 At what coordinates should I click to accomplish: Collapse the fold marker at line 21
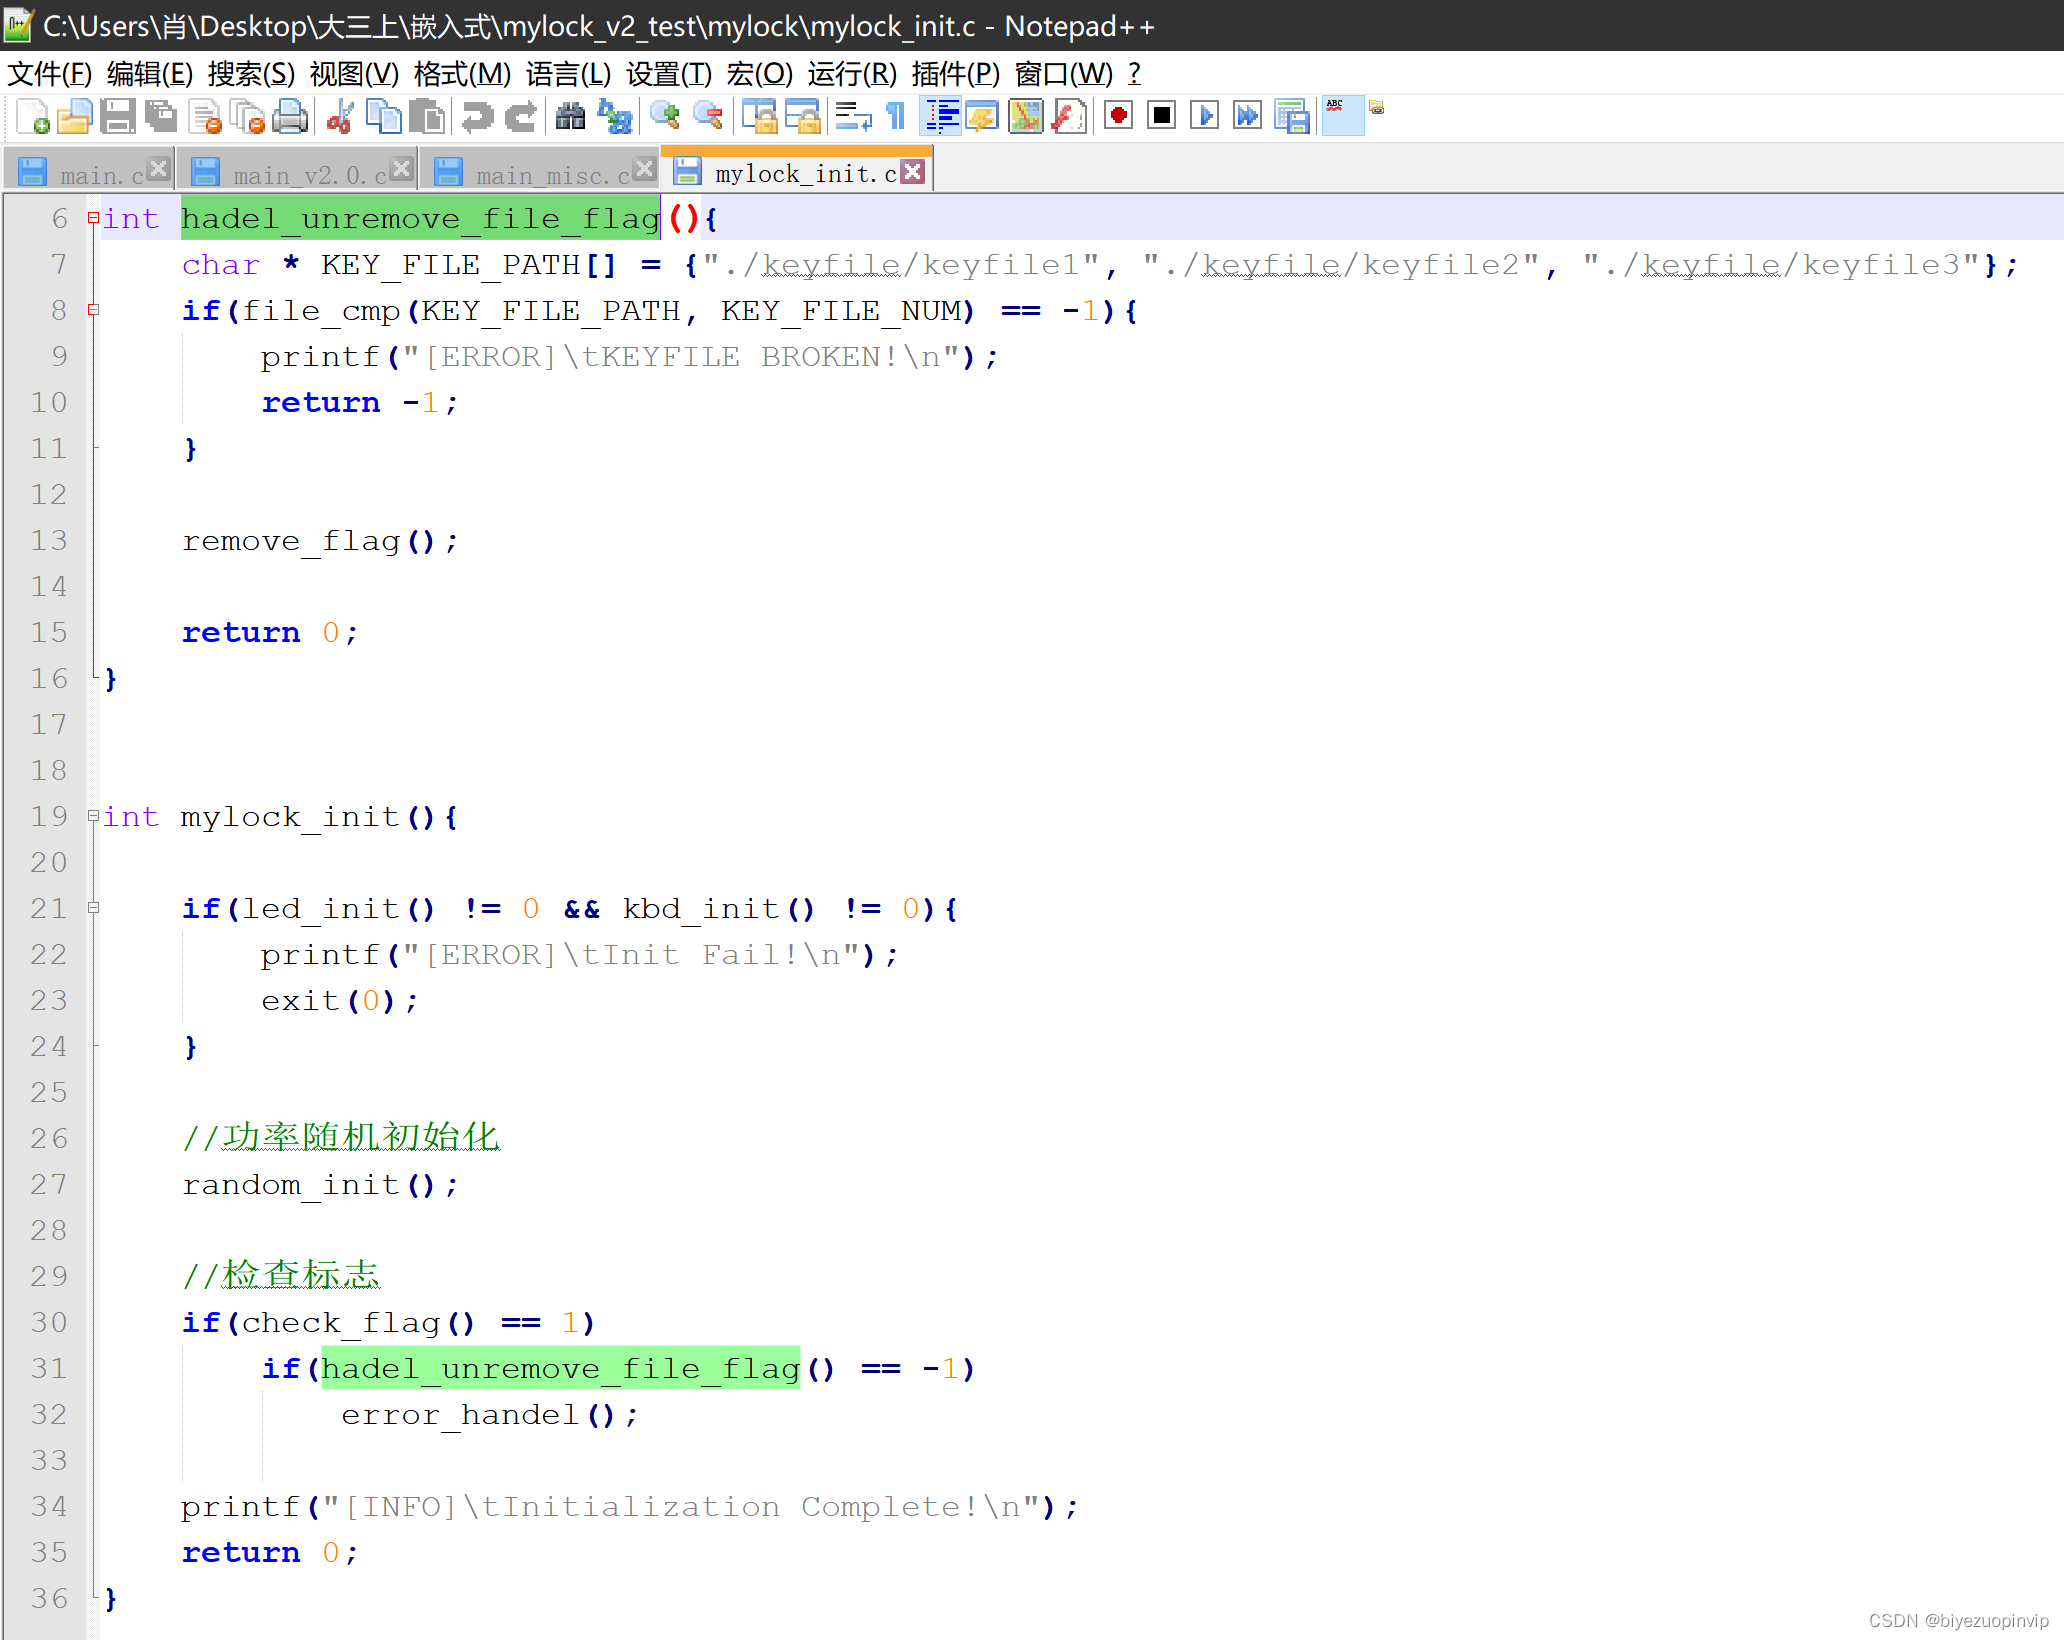(x=93, y=908)
